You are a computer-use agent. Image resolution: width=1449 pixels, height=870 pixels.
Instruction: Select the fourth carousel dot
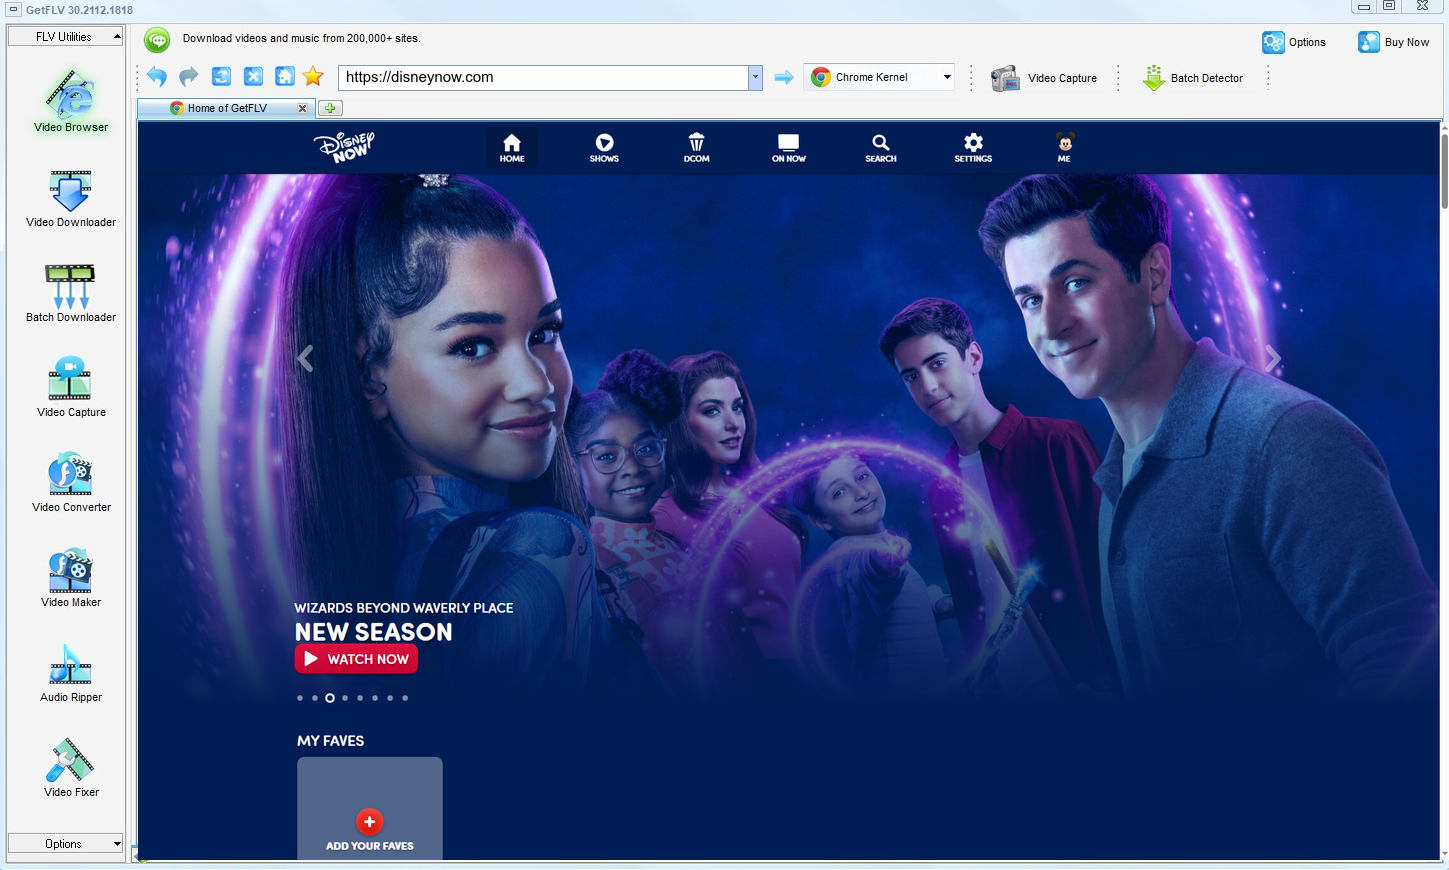pos(345,698)
